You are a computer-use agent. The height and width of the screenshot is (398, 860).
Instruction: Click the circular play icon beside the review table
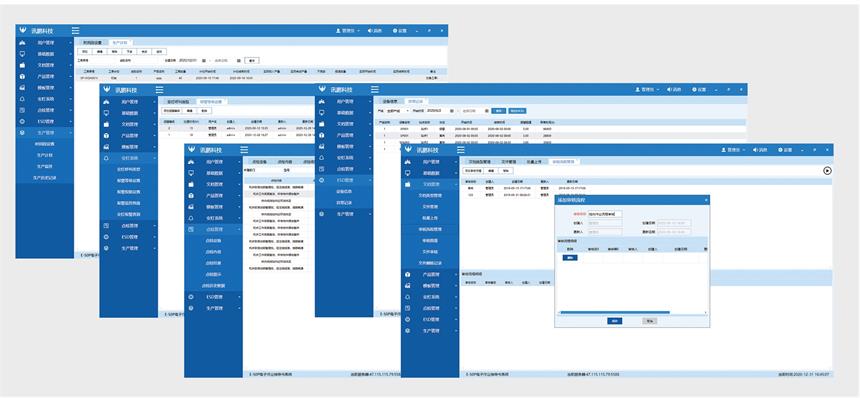click(827, 170)
